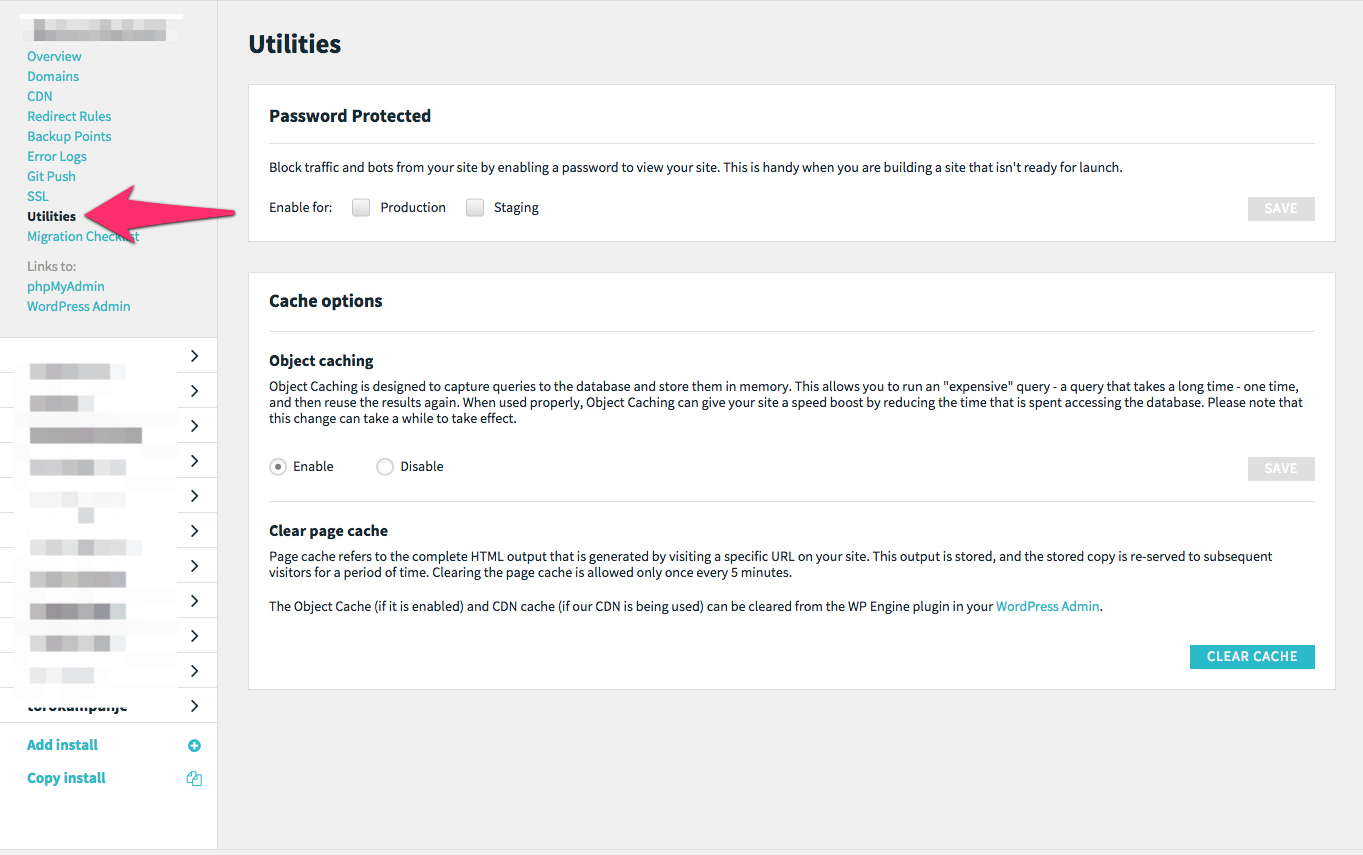
Task: Save the Password Protected settings
Action: pos(1280,209)
